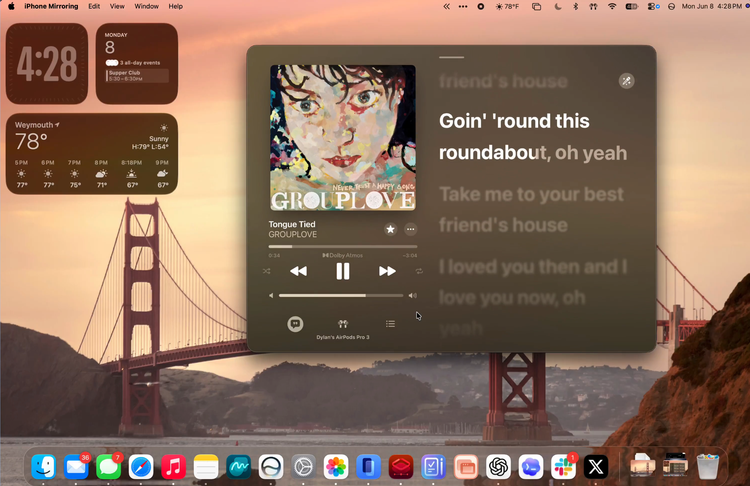Click the weather 78°F menu bar item

(x=507, y=6)
